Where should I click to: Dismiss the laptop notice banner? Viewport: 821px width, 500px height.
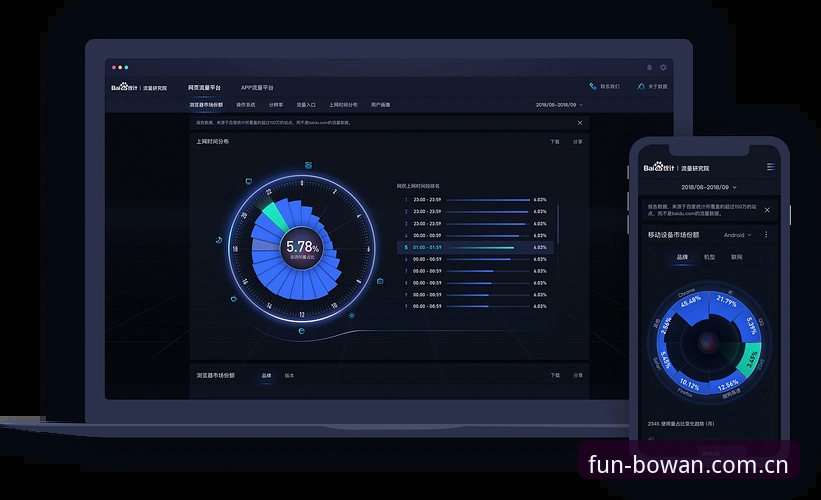pyautogui.click(x=580, y=123)
